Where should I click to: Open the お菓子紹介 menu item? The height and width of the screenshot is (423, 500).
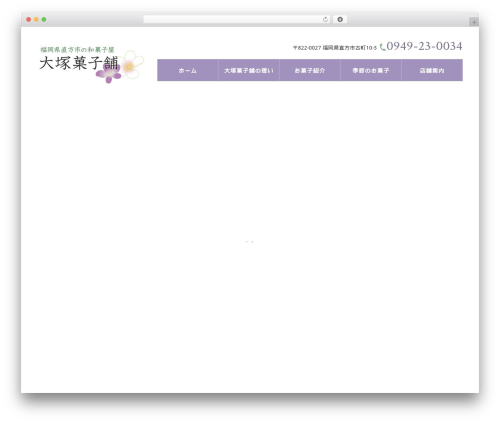pos(310,70)
